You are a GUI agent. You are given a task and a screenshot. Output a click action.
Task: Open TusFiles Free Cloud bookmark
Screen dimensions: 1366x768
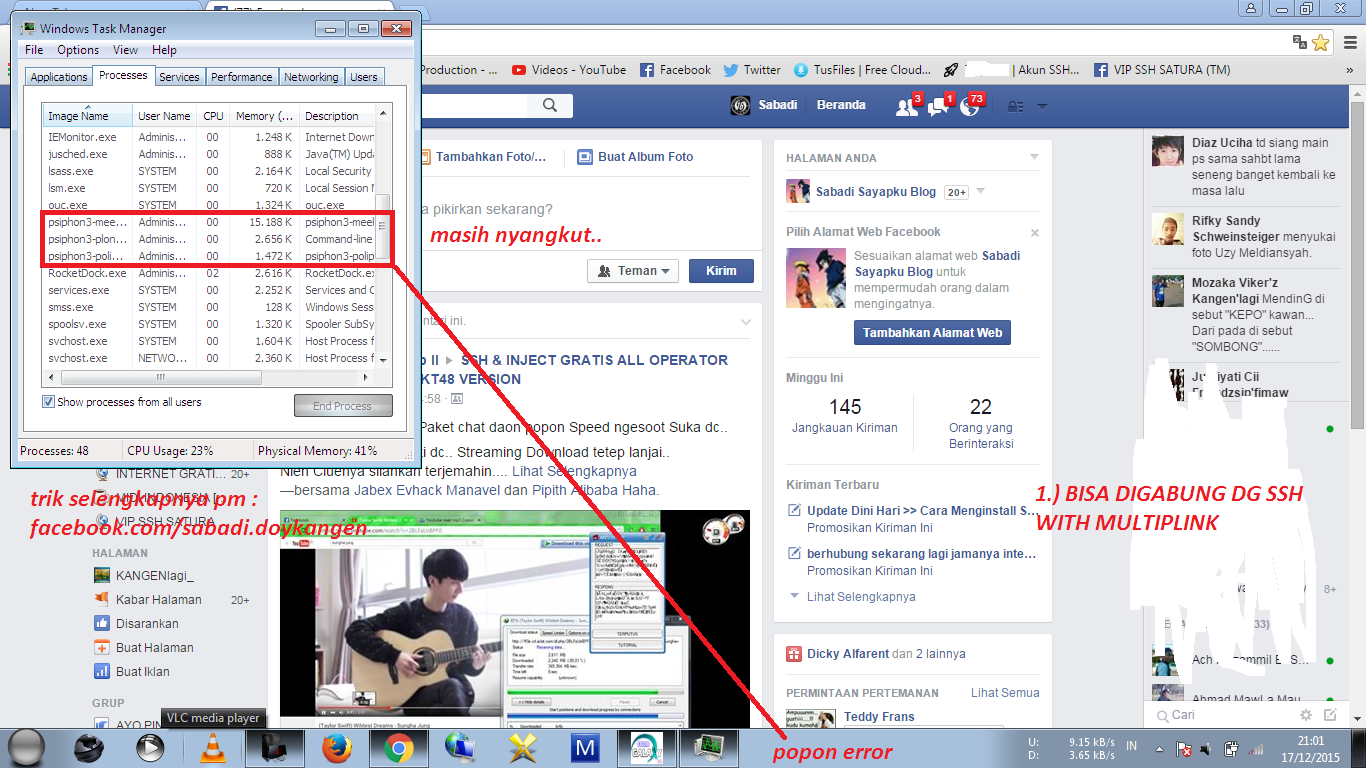(862, 70)
